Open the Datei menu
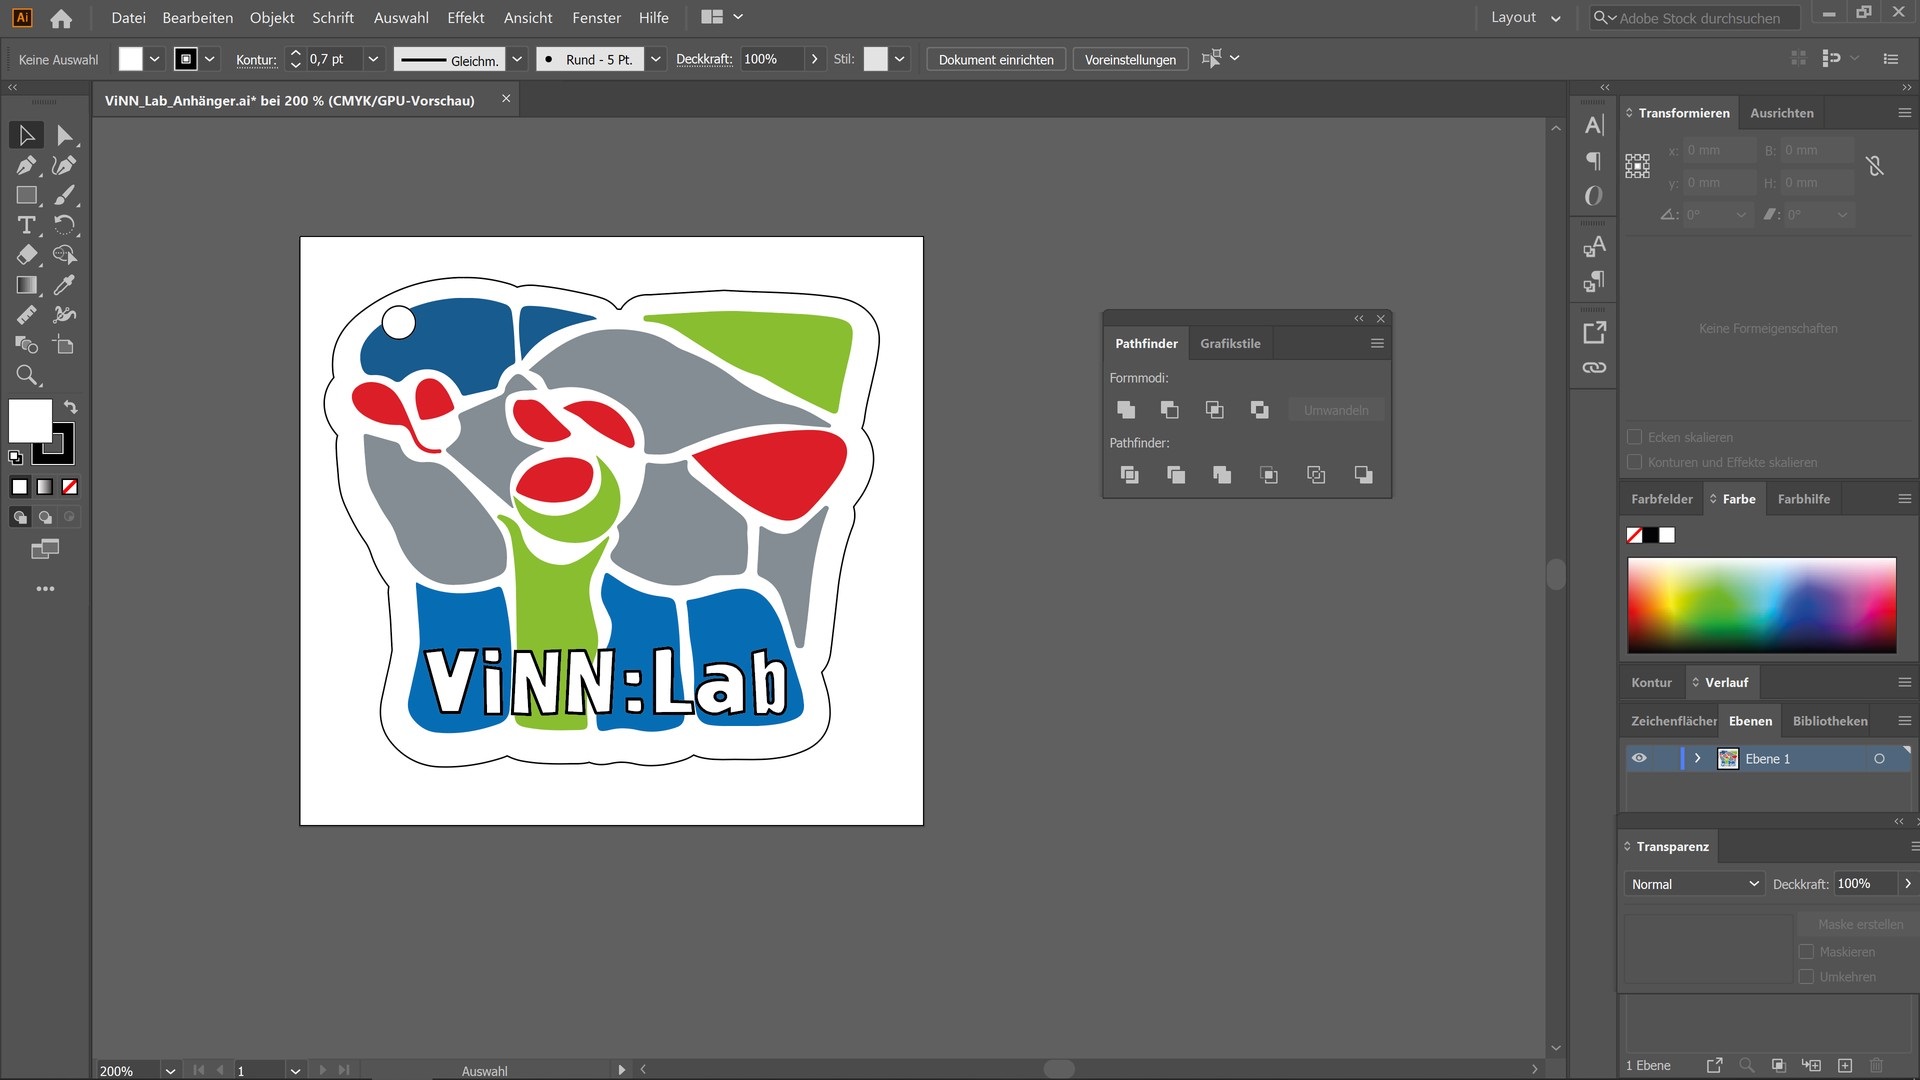This screenshot has width=1920, height=1080. (128, 18)
